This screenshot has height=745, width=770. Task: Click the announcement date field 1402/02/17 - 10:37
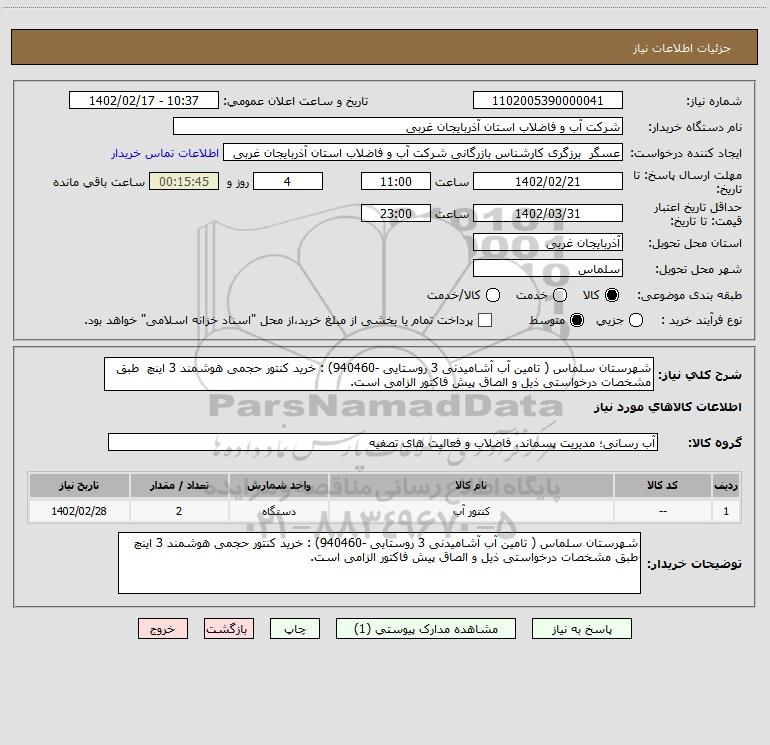point(144,100)
